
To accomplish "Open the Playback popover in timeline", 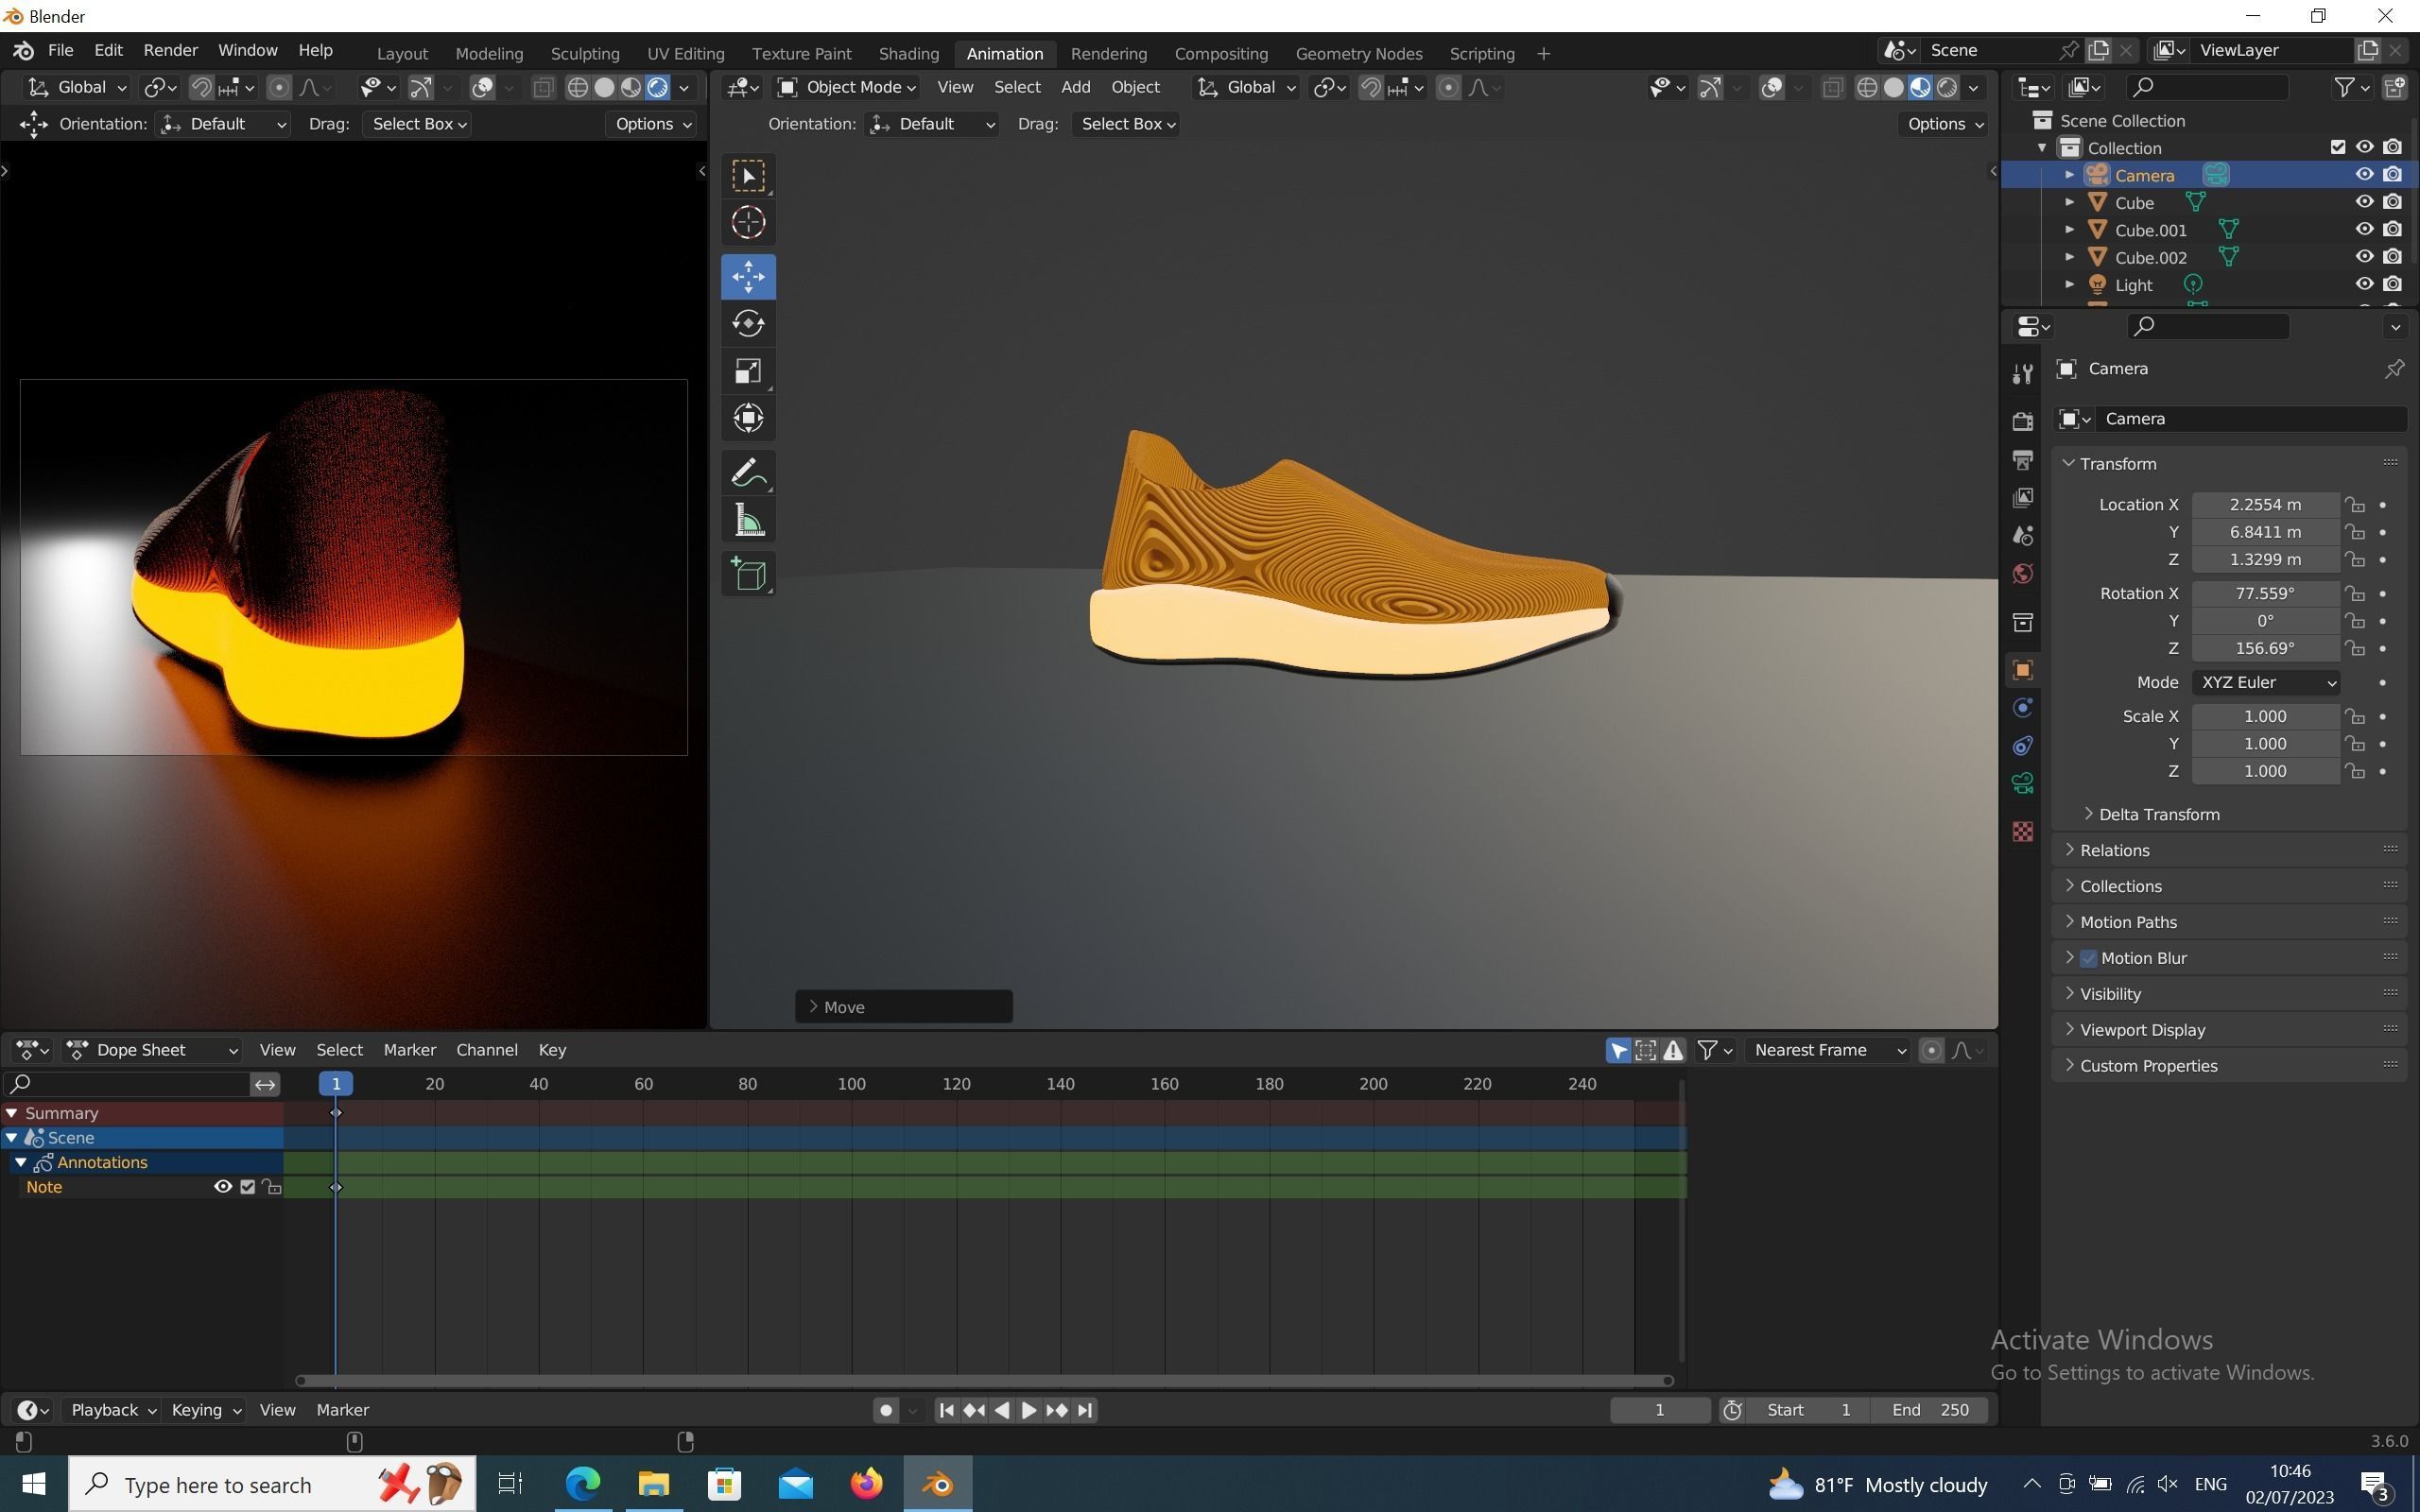I will pyautogui.click(x=113, y=1410).
